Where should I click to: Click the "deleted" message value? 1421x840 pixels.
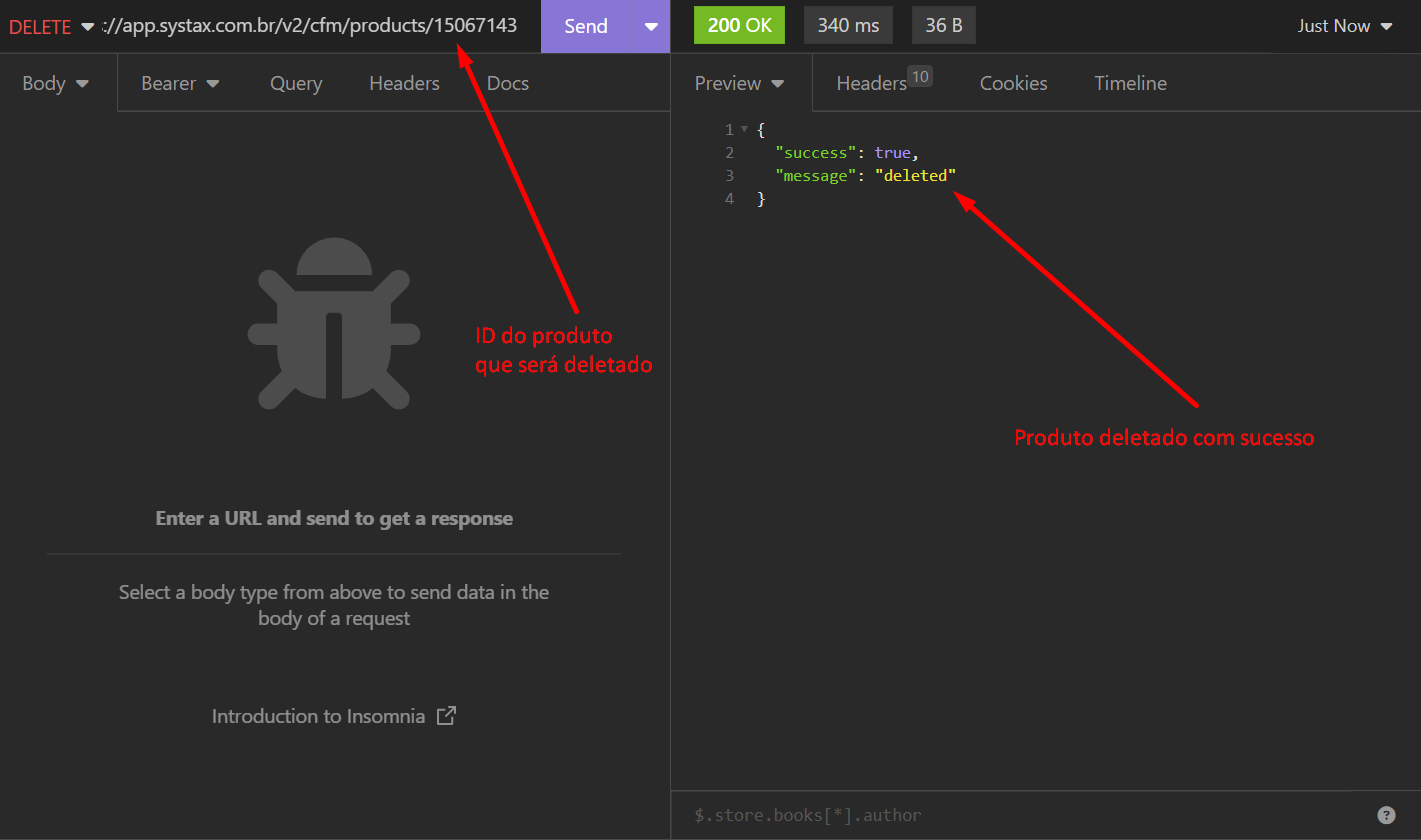(915, 176)
